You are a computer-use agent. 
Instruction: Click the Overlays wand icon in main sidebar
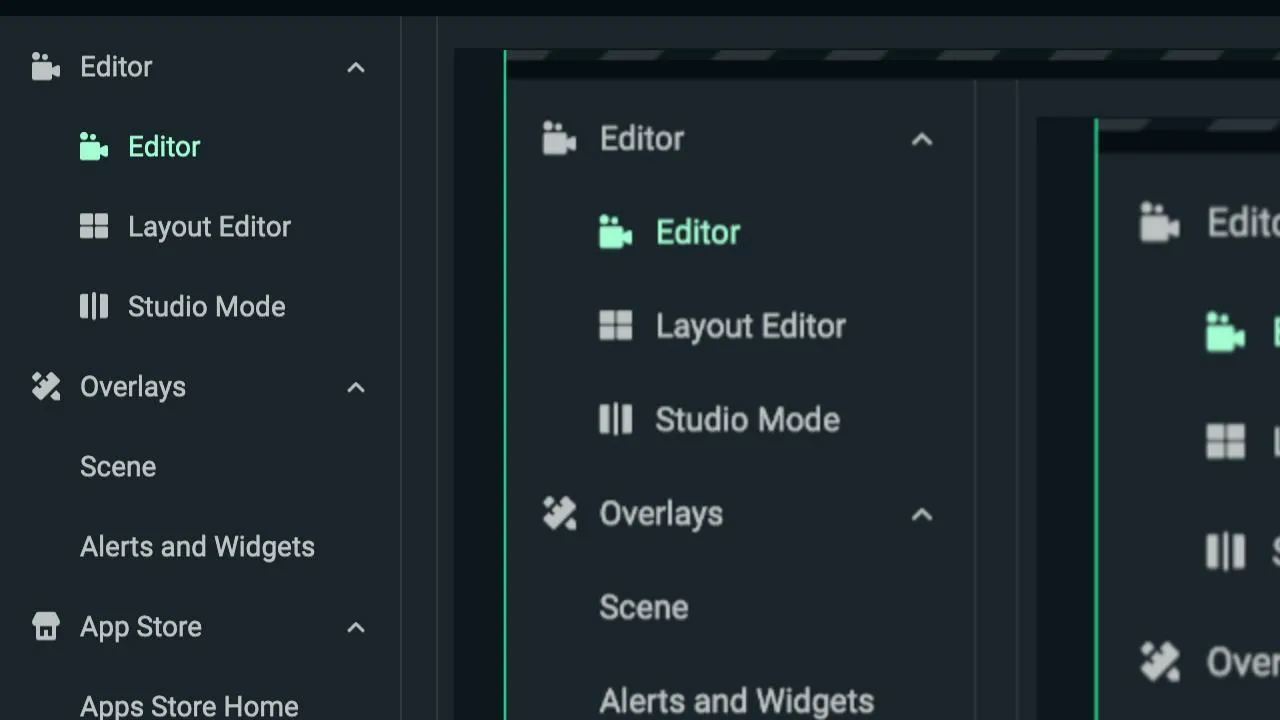pos(46,386)
